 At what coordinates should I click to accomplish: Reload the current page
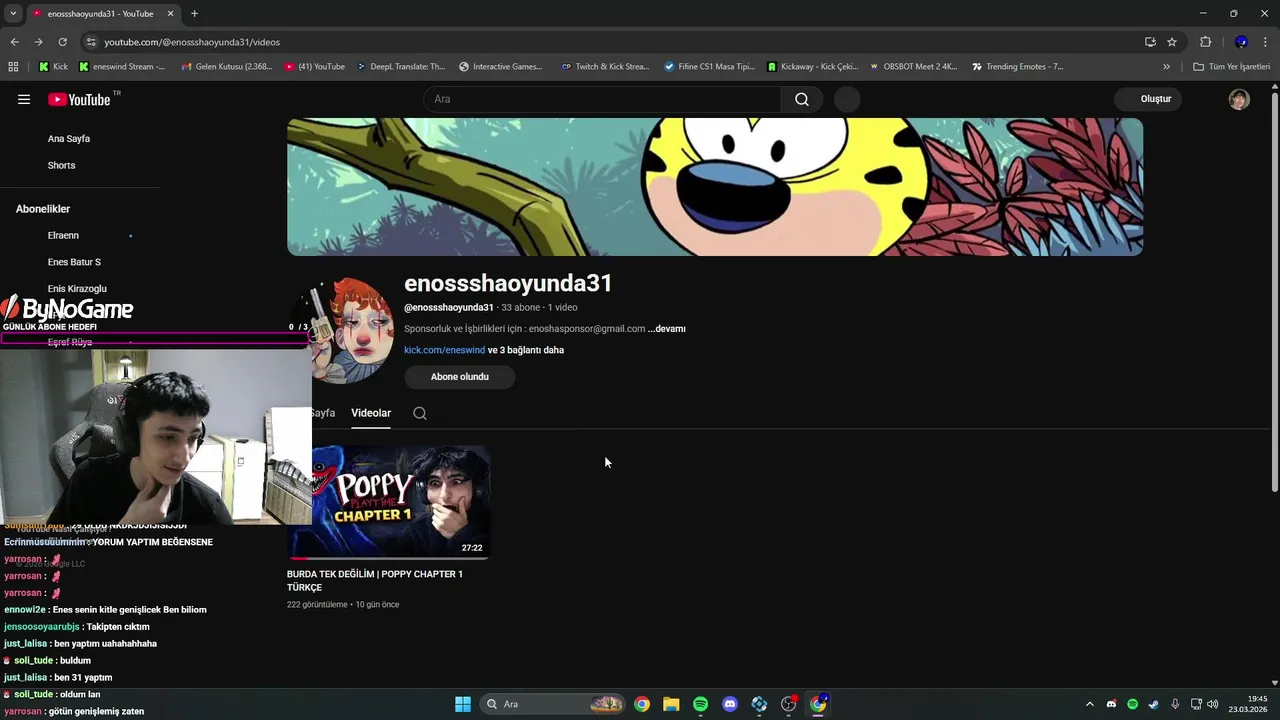click(x=62, y=42)
